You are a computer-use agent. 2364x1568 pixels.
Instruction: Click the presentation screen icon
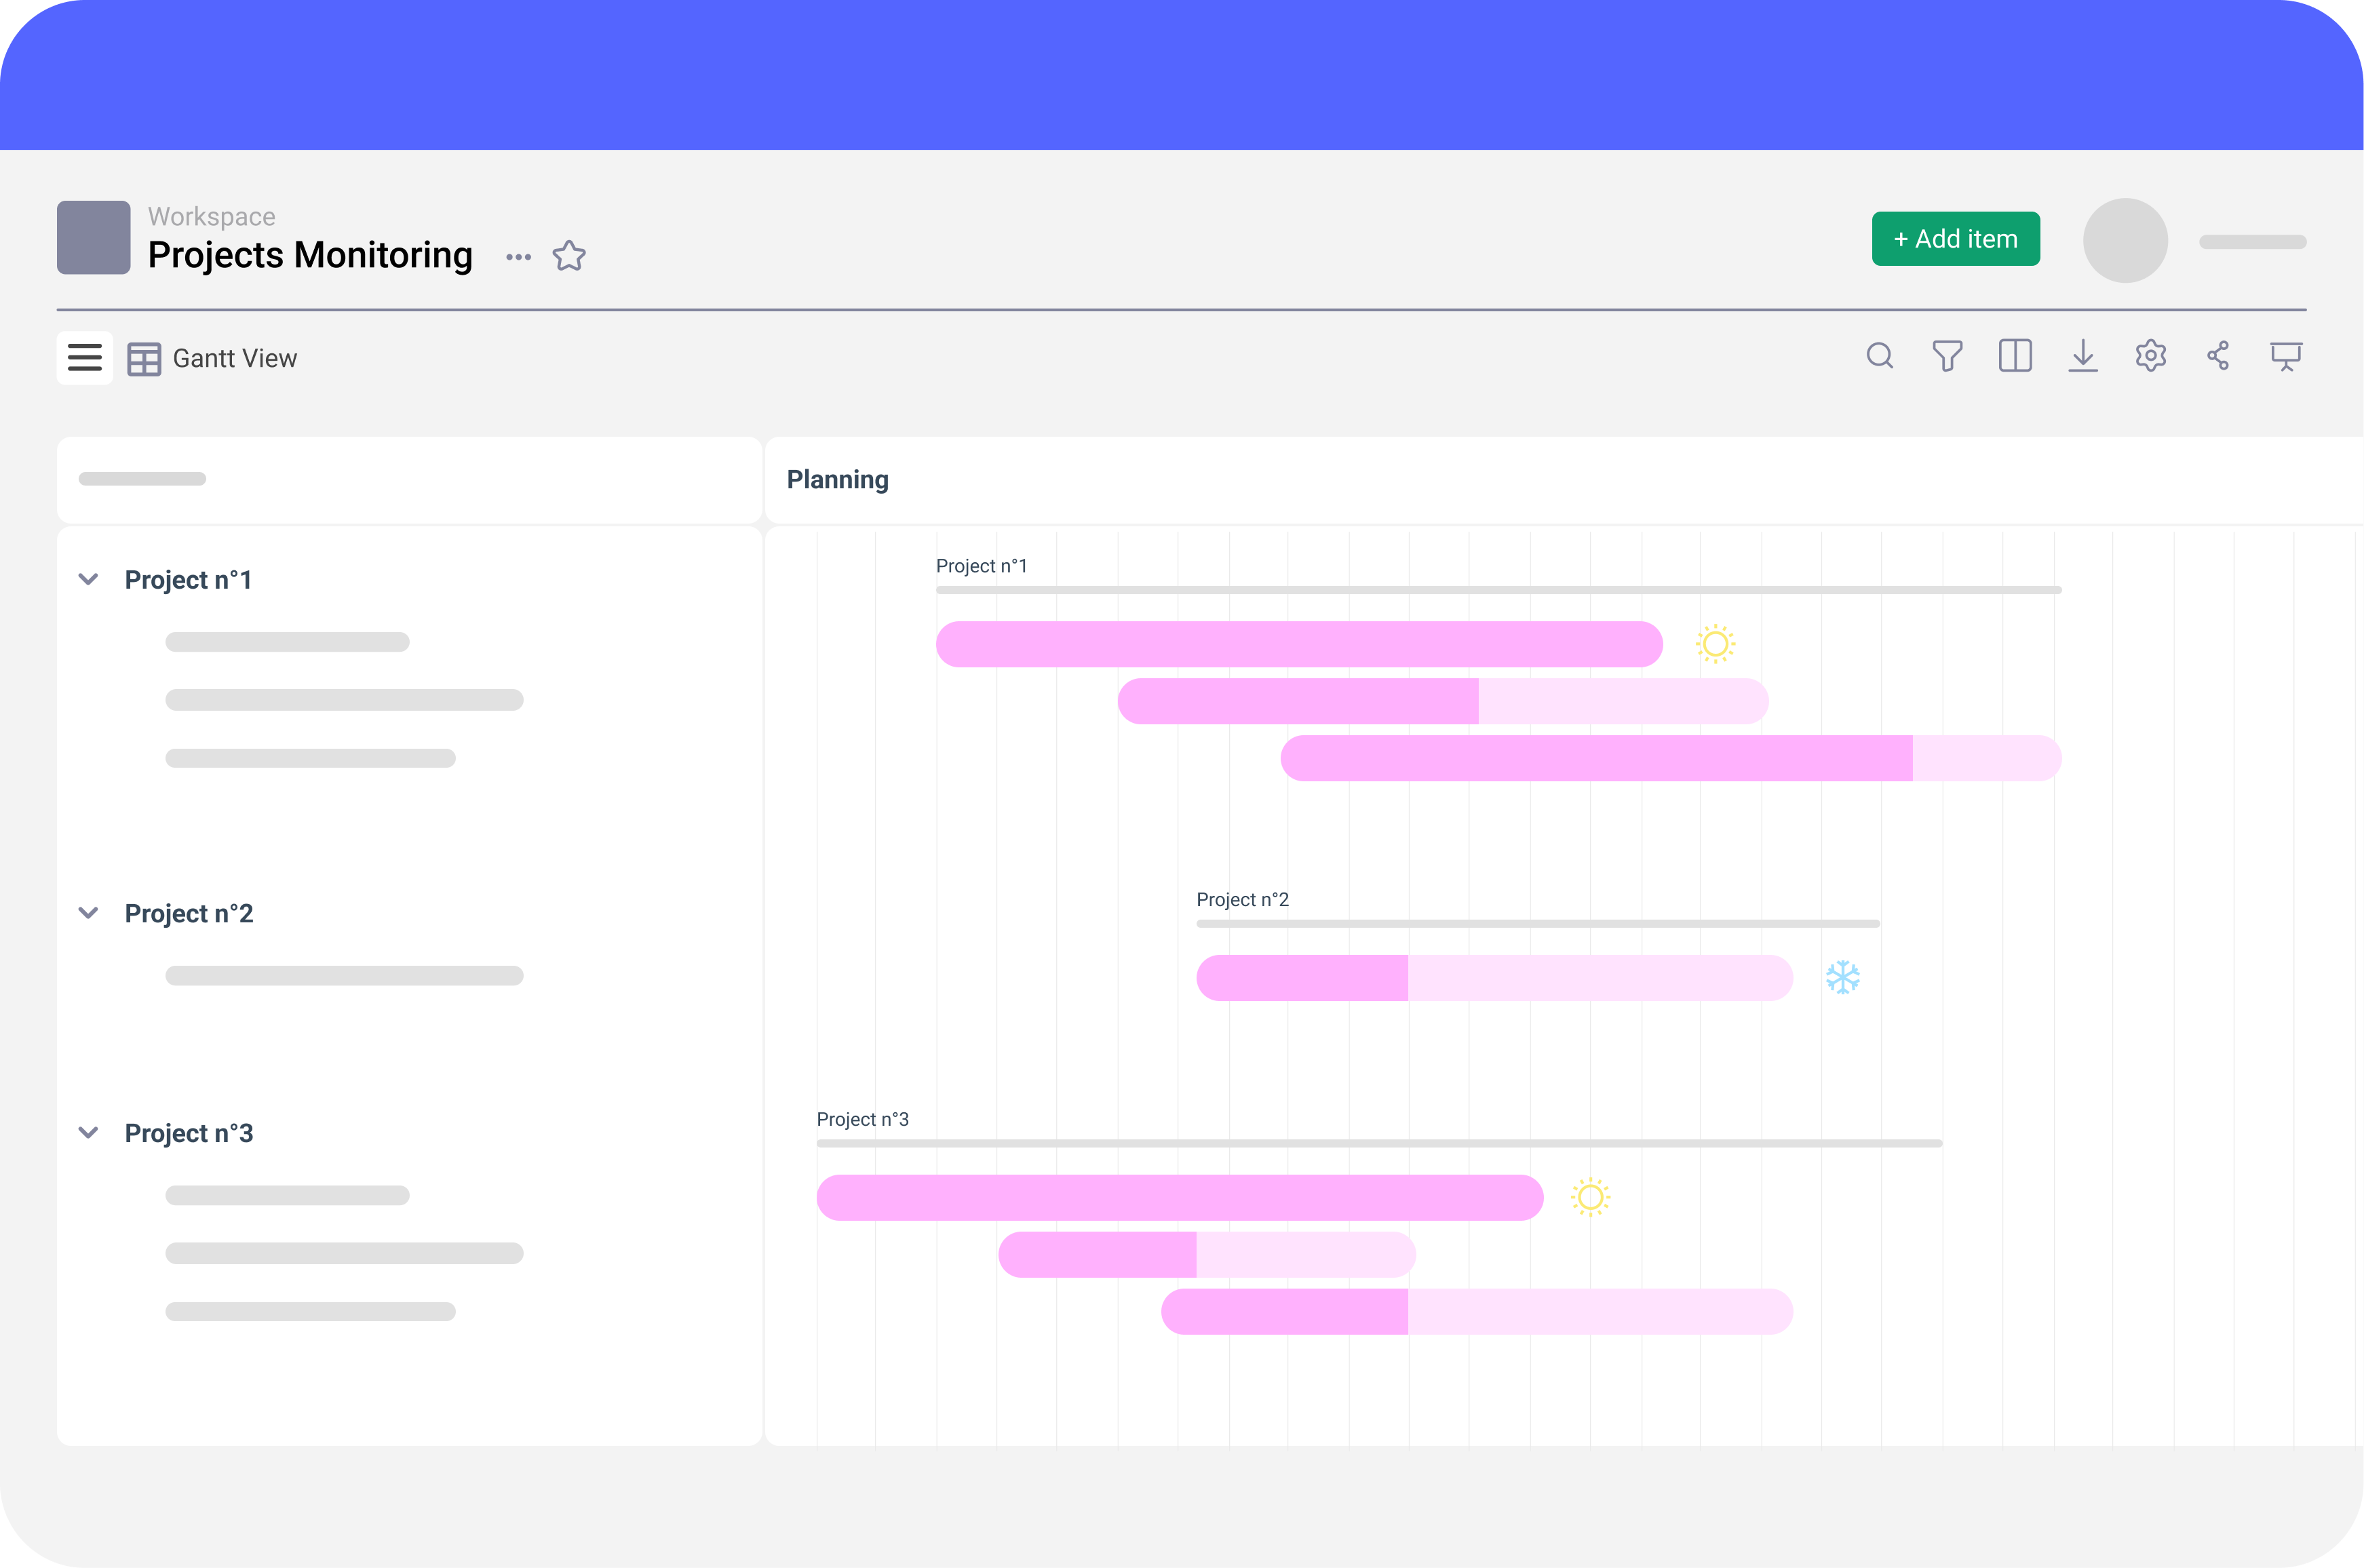tap(2286, 356)
